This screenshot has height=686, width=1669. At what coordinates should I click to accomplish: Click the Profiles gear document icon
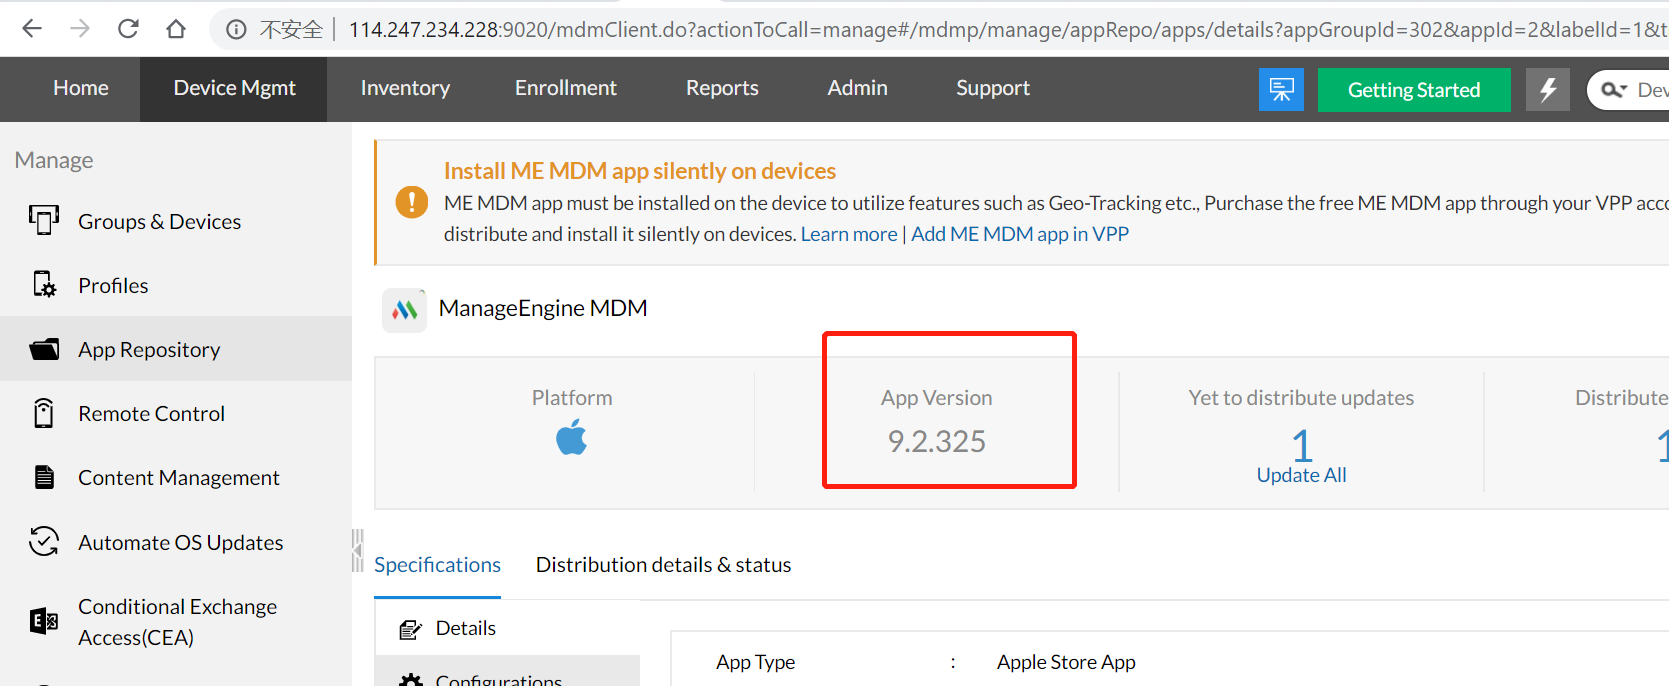coord(44,285)
